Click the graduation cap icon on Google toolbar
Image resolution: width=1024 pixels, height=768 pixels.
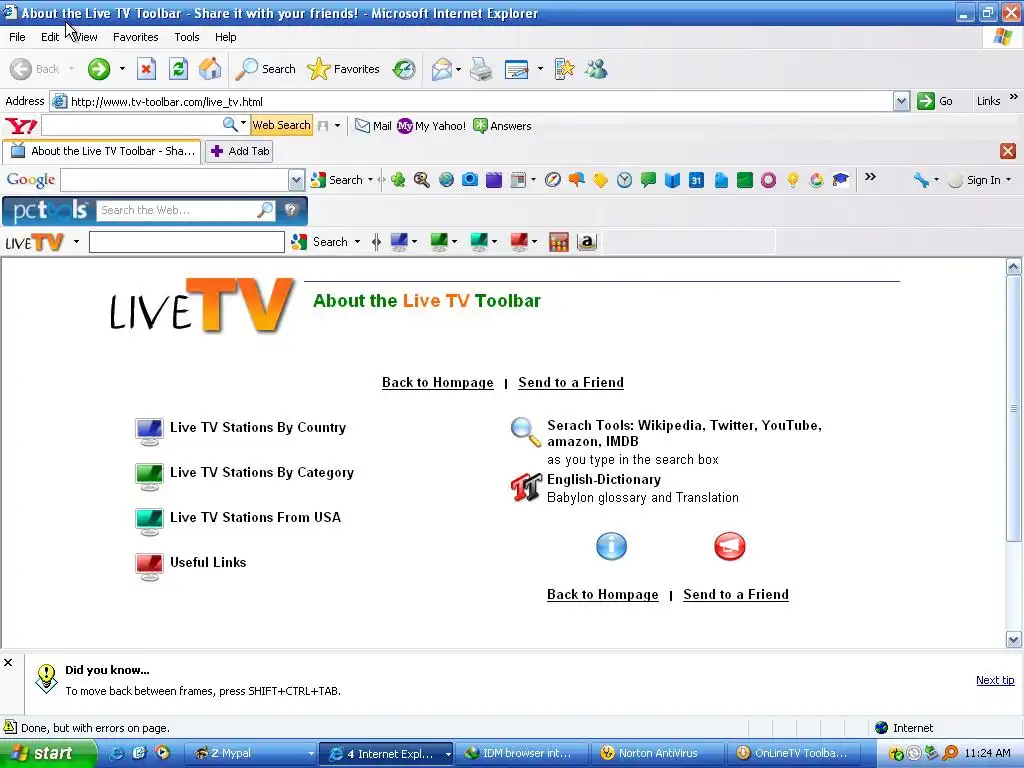tap(840, 180)
